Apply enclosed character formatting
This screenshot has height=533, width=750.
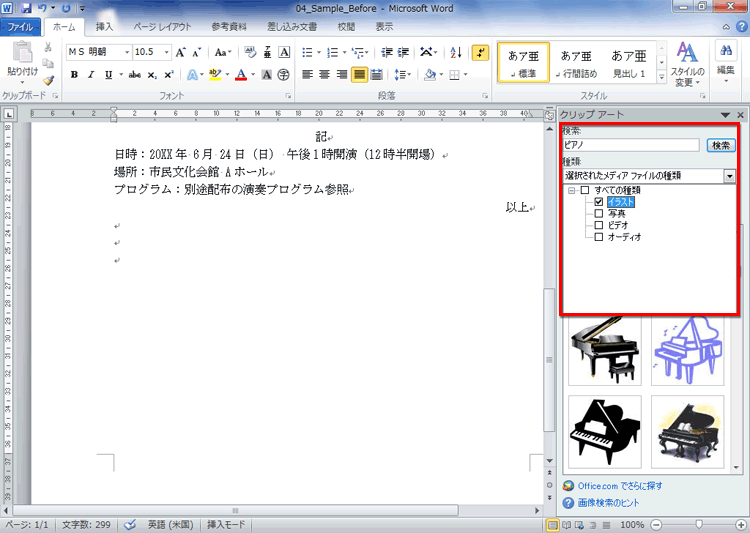tap(284, 75)
